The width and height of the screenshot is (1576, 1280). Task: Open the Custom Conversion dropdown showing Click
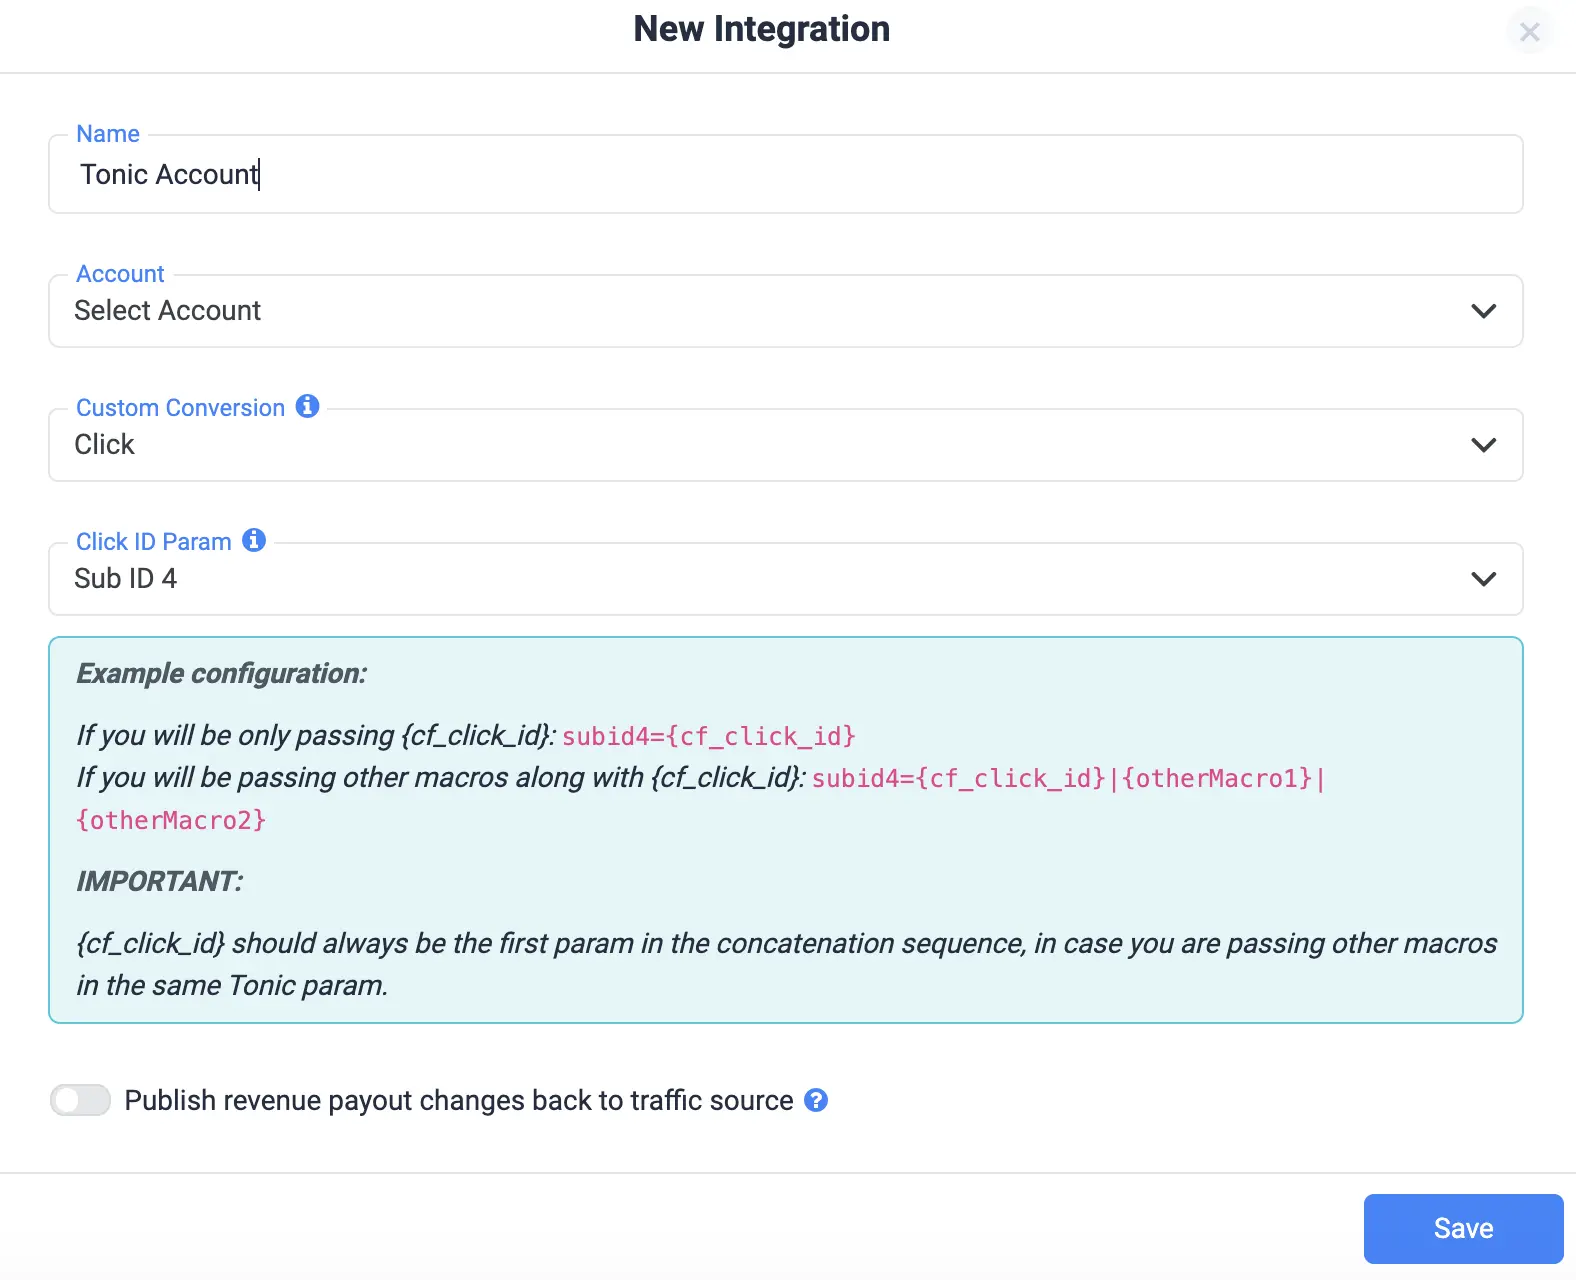tap(786, 445)
